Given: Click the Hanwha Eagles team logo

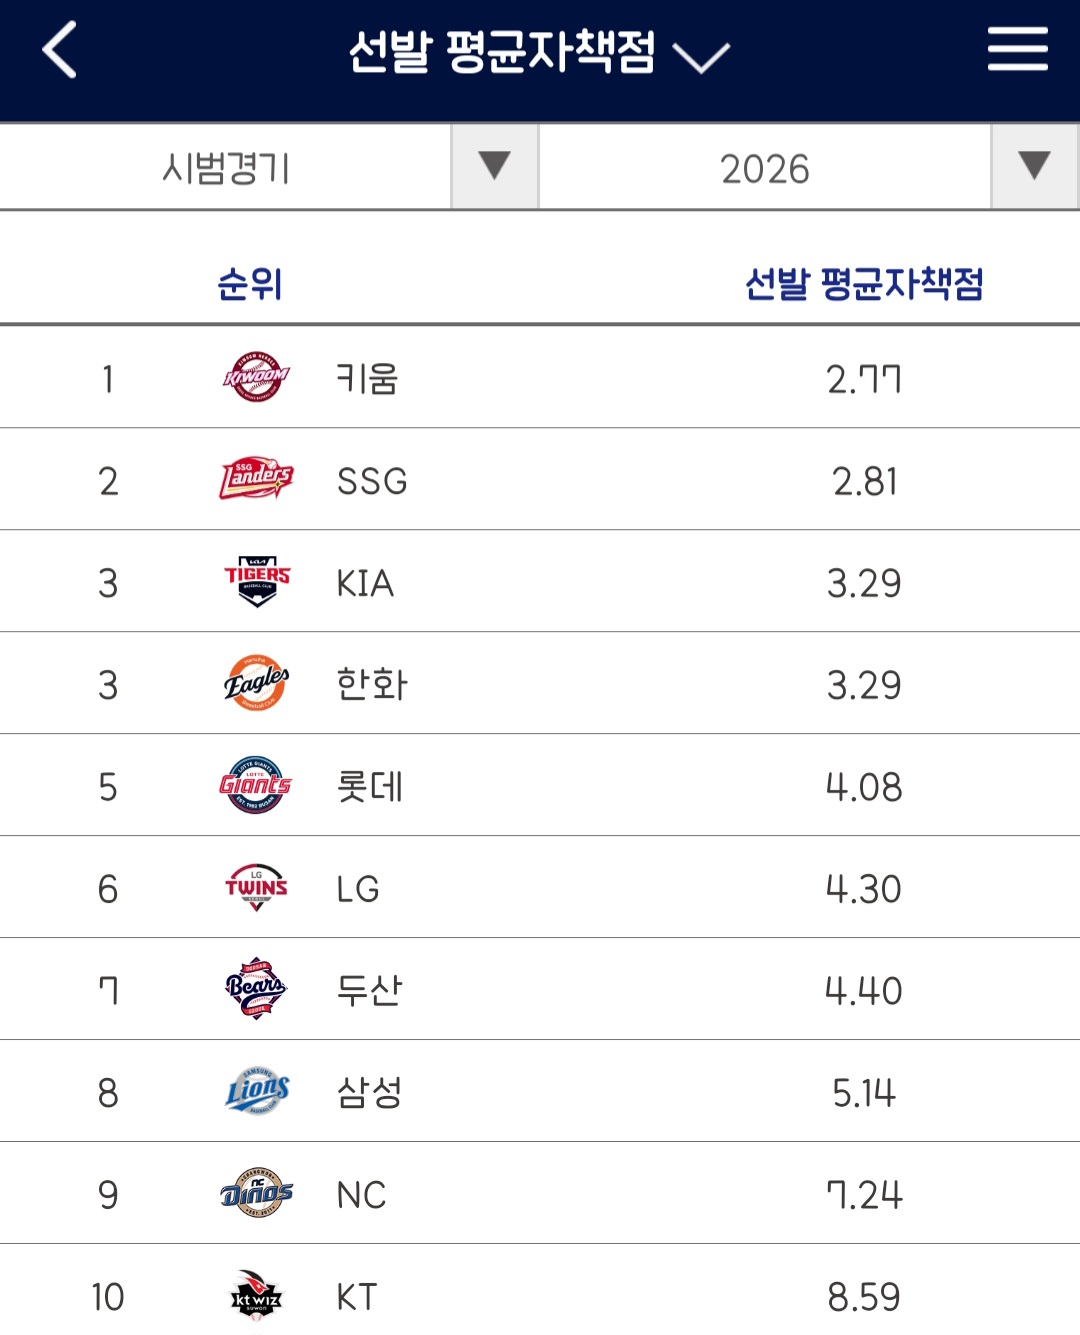Looking at the screenshot, I should tap(256, 684).
